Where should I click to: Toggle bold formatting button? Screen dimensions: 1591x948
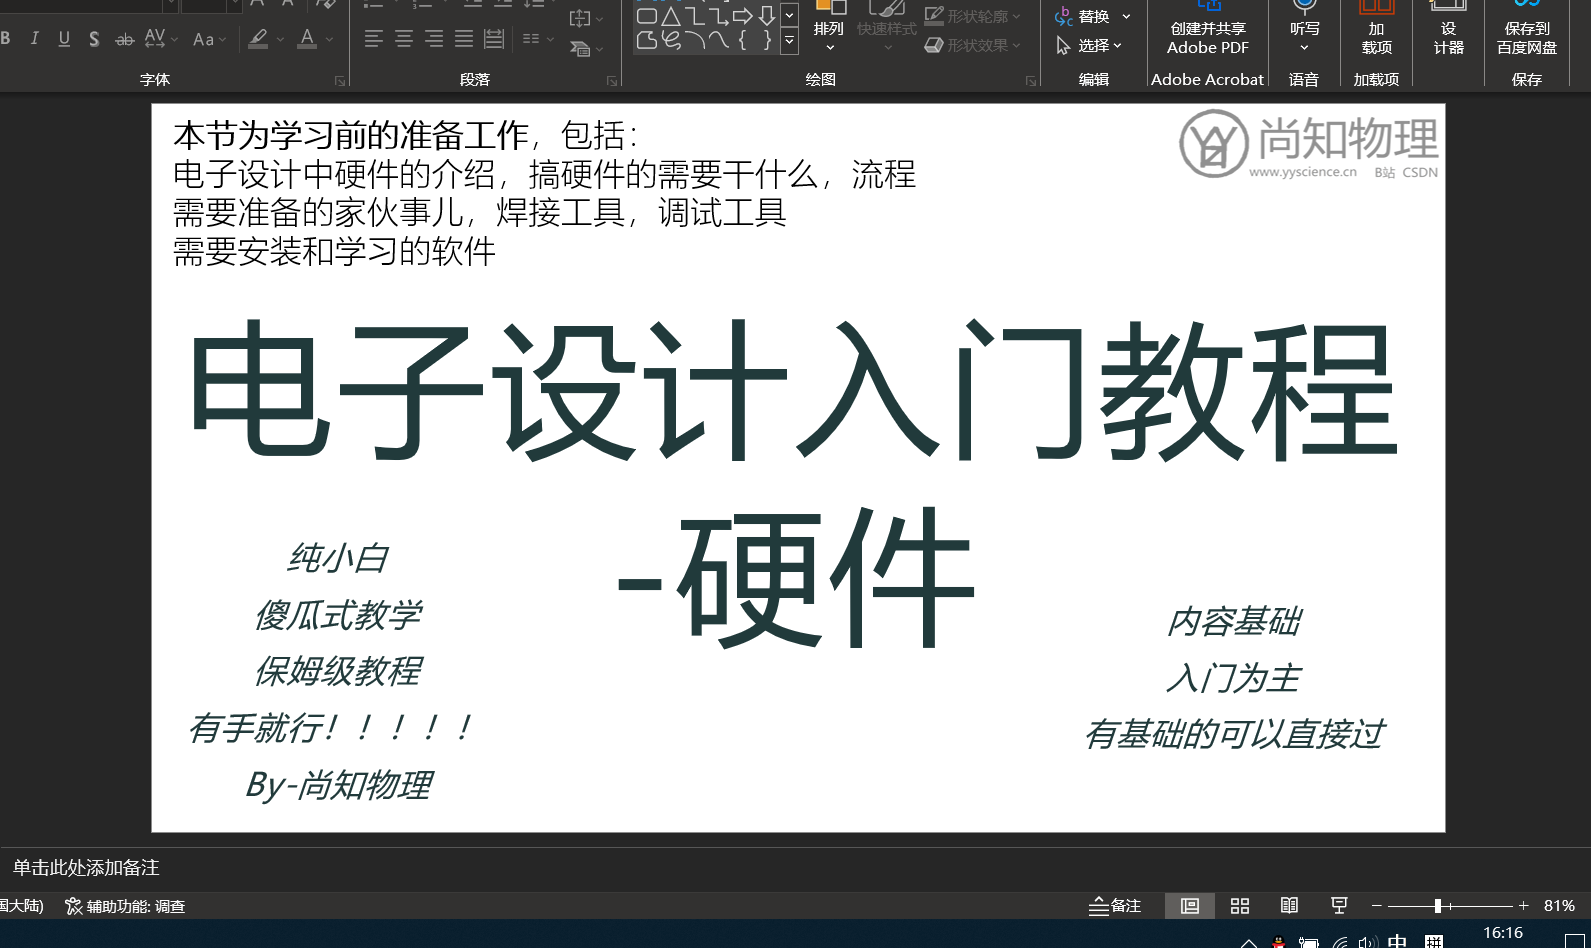(x=6, y=39)
